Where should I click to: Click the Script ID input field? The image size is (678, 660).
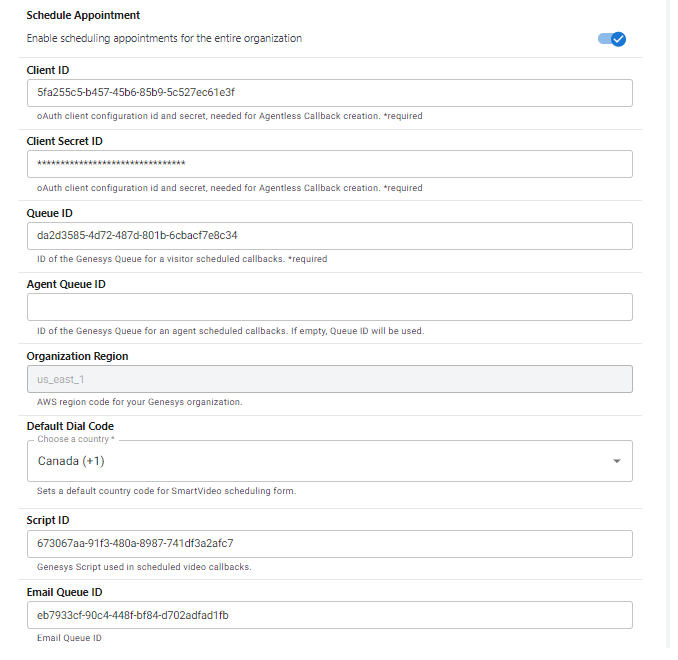pyautogui.click(x=329, y=544)
